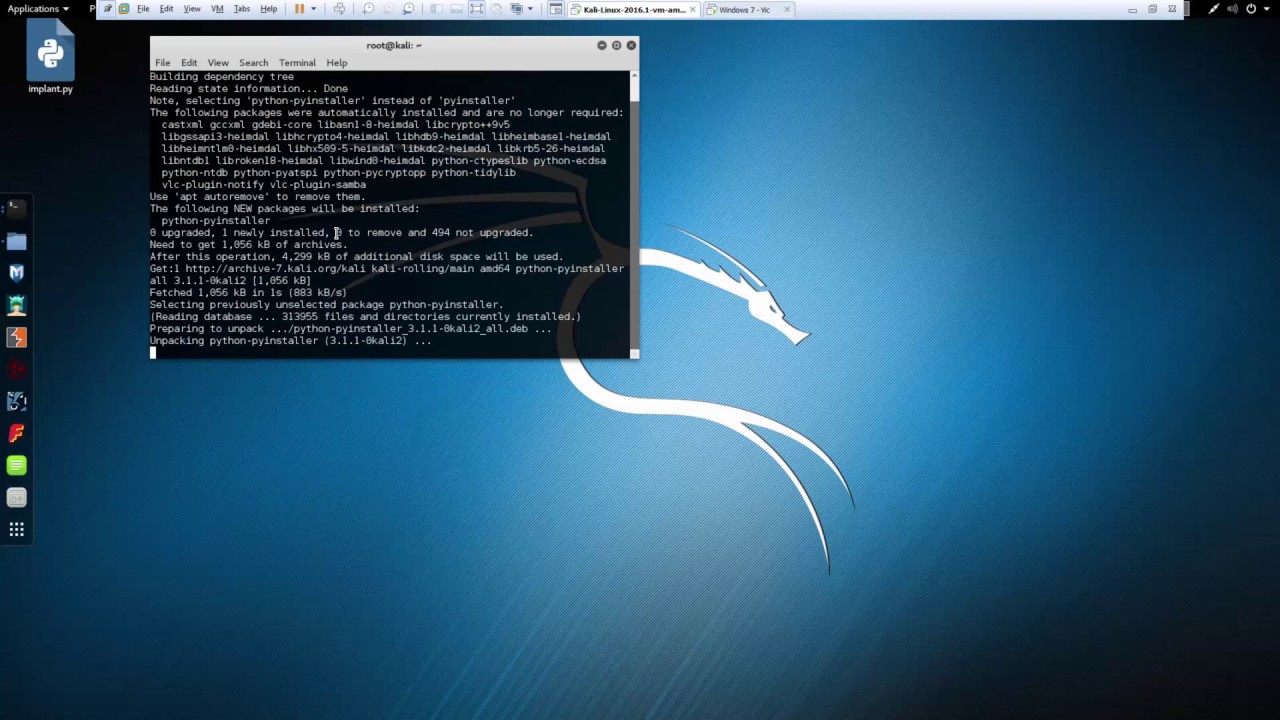Click the text 'Unpacking python-pyinstaller (3.1.1-0kali2) ...'
This screenshot has height=720, width=1280.
pyautogui.click(x=290, y=340)
